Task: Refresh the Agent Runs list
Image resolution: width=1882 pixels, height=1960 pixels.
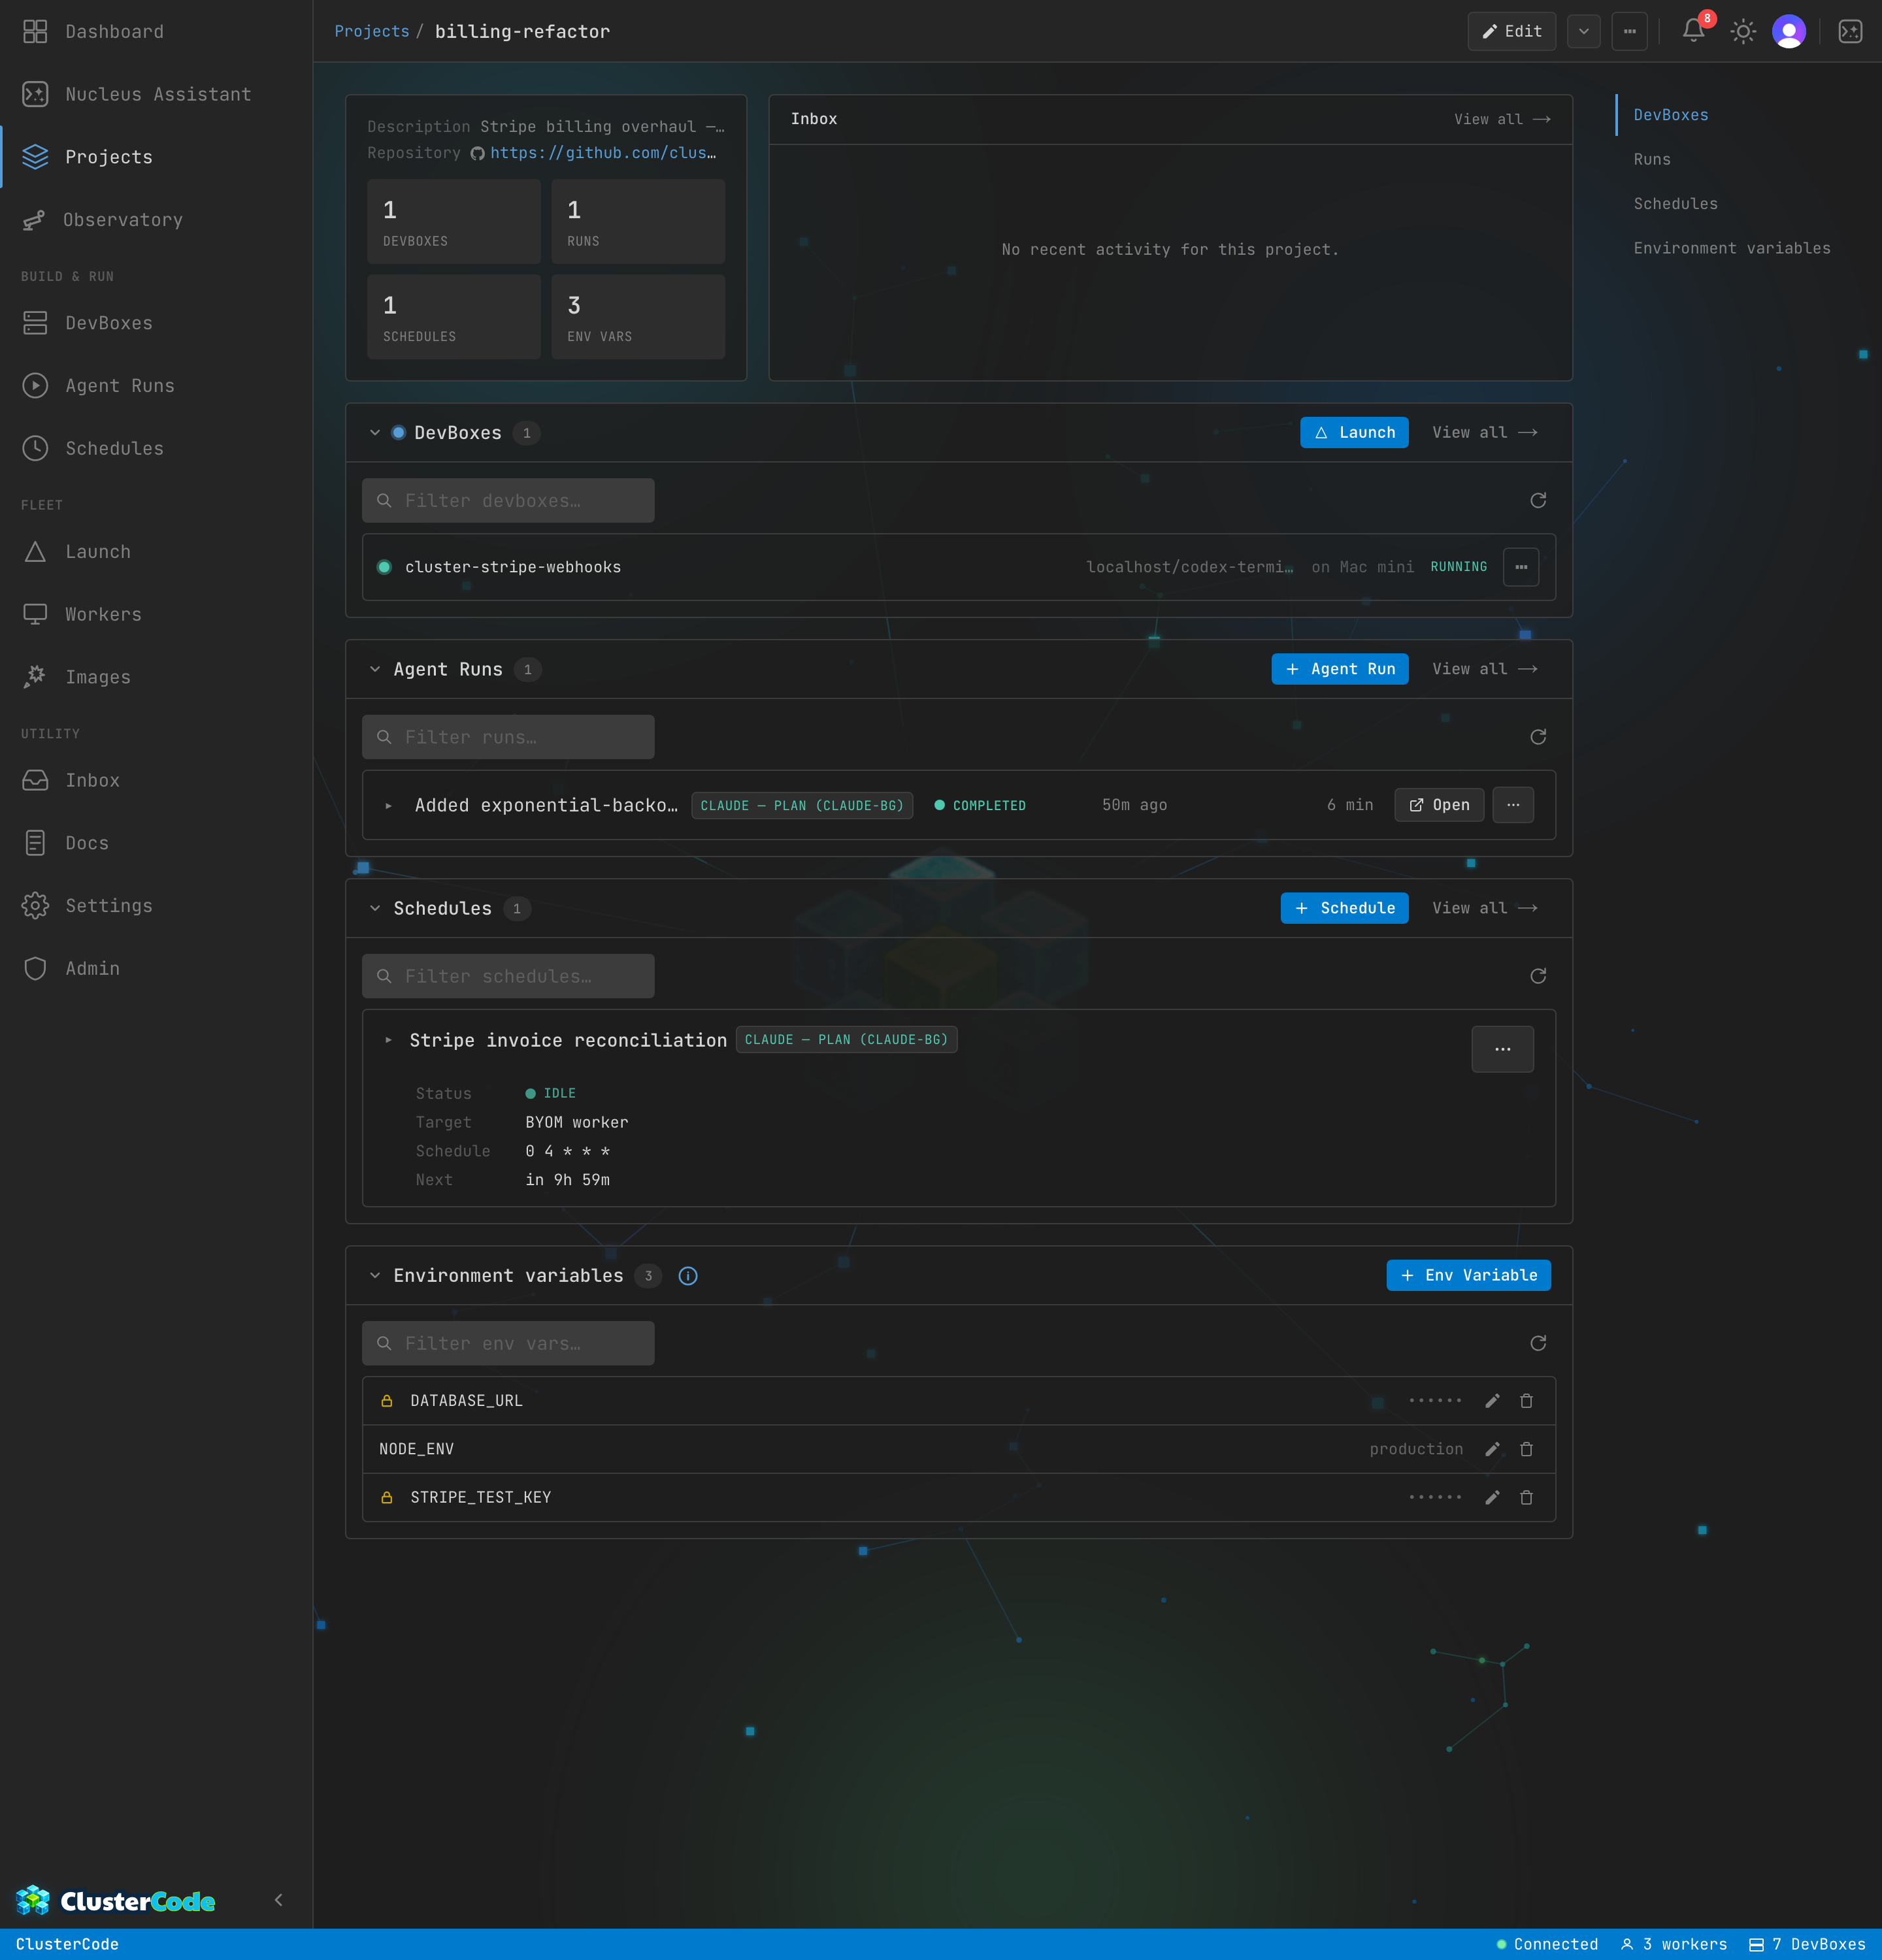Action: coord(1538,737)
